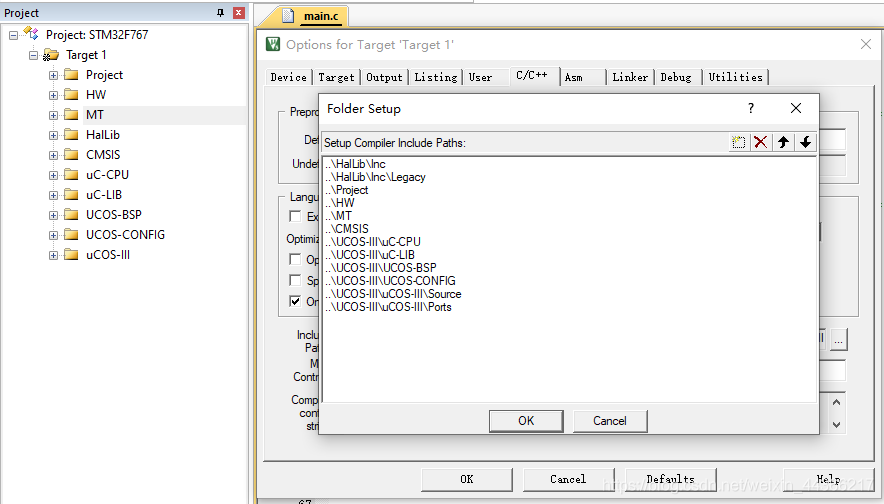Screen dimensions: 884x504
Task: Click the Project STM32F767 workspace icon
Action: (31, 34)
